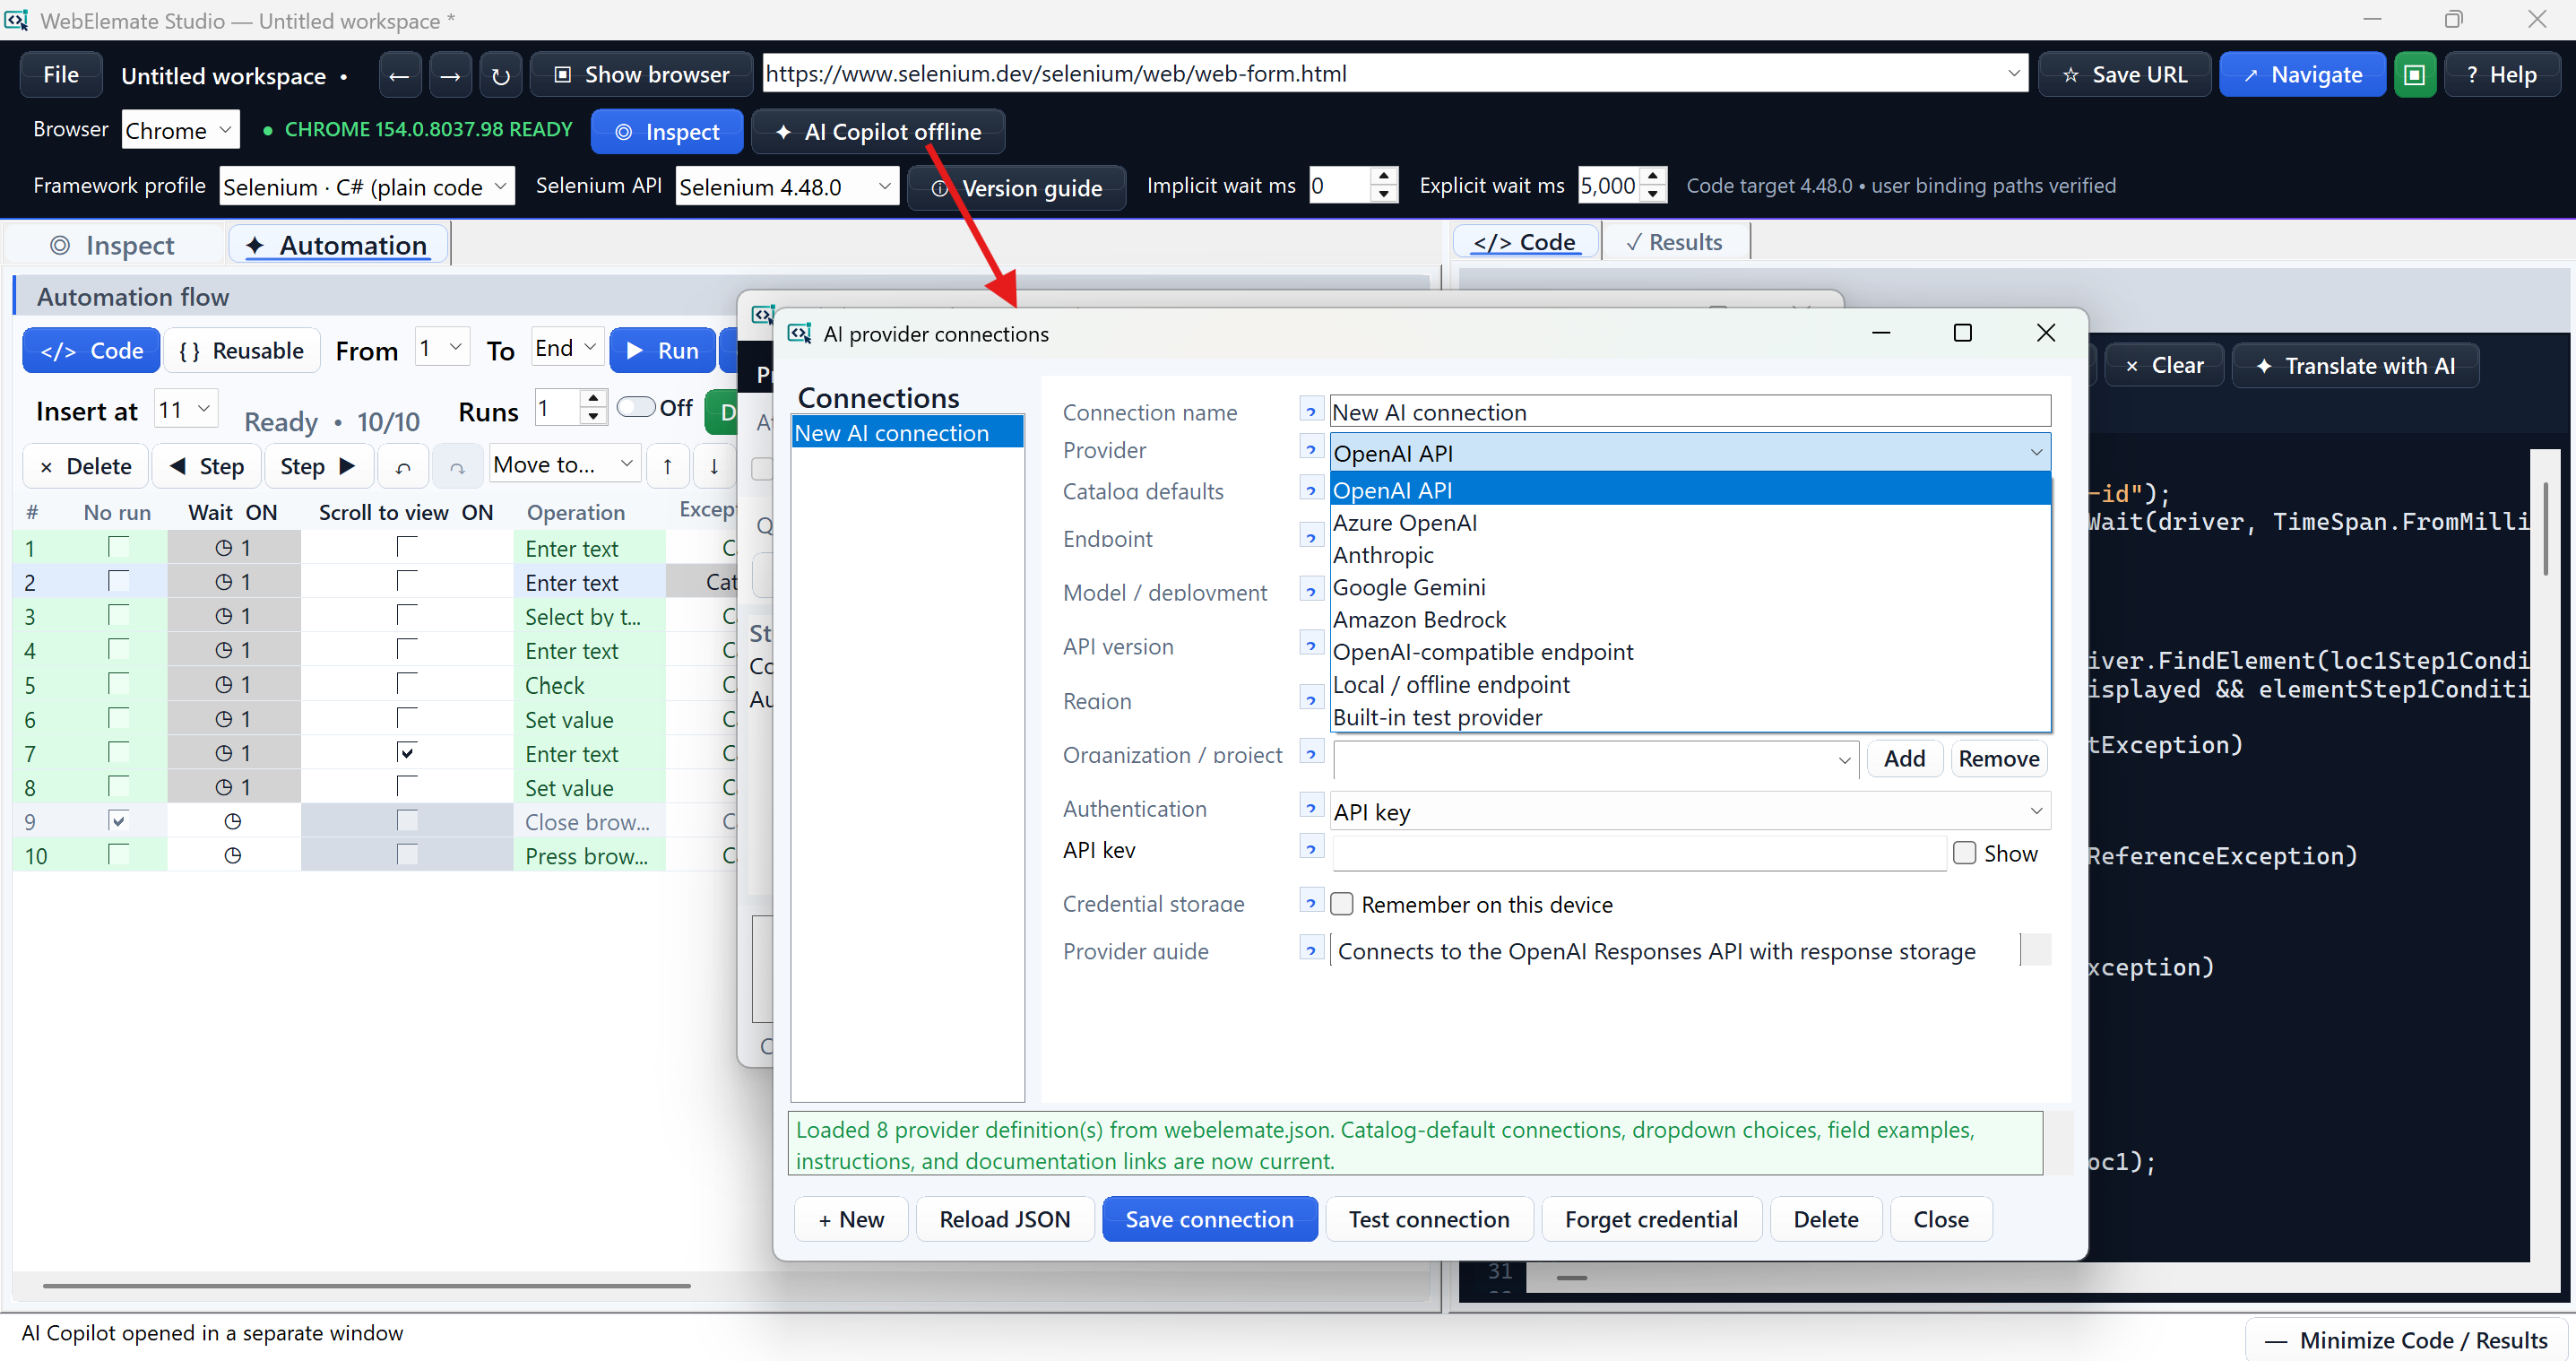The width and height of the screenshot is (2576, 1361).
Task: Go forward with the right arrow button
Action: [x=450, y=75]
